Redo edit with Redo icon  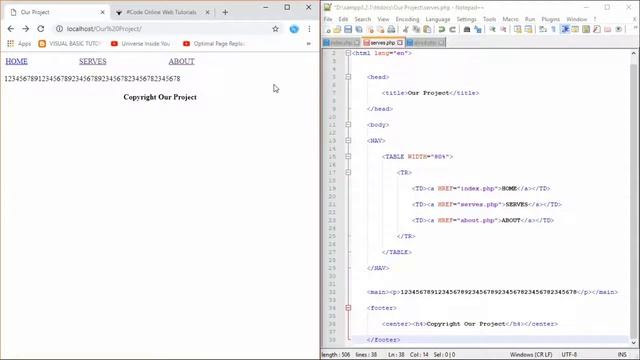point(452,29)
